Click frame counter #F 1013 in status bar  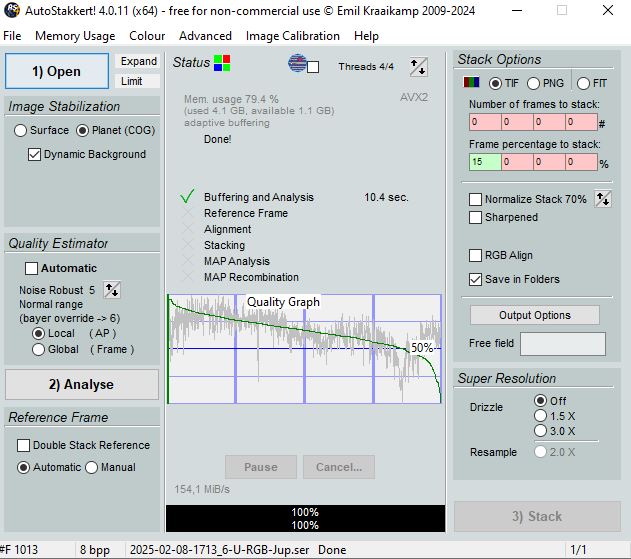point(19,550)
